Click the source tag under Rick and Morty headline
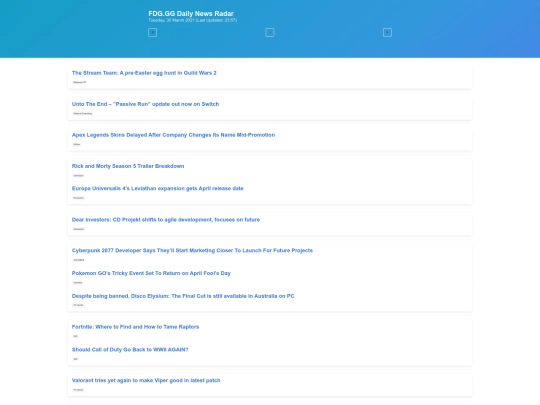 tap(79, 176)
